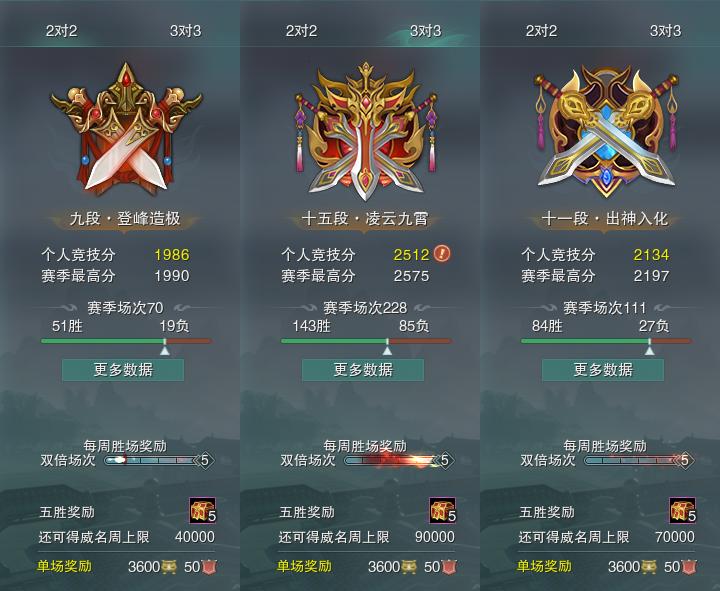The width and height of the screenshot is (720, 591).
Task: Click the glowing 双倍场次 progress bar in middle panel
Action: coord(399,460)
